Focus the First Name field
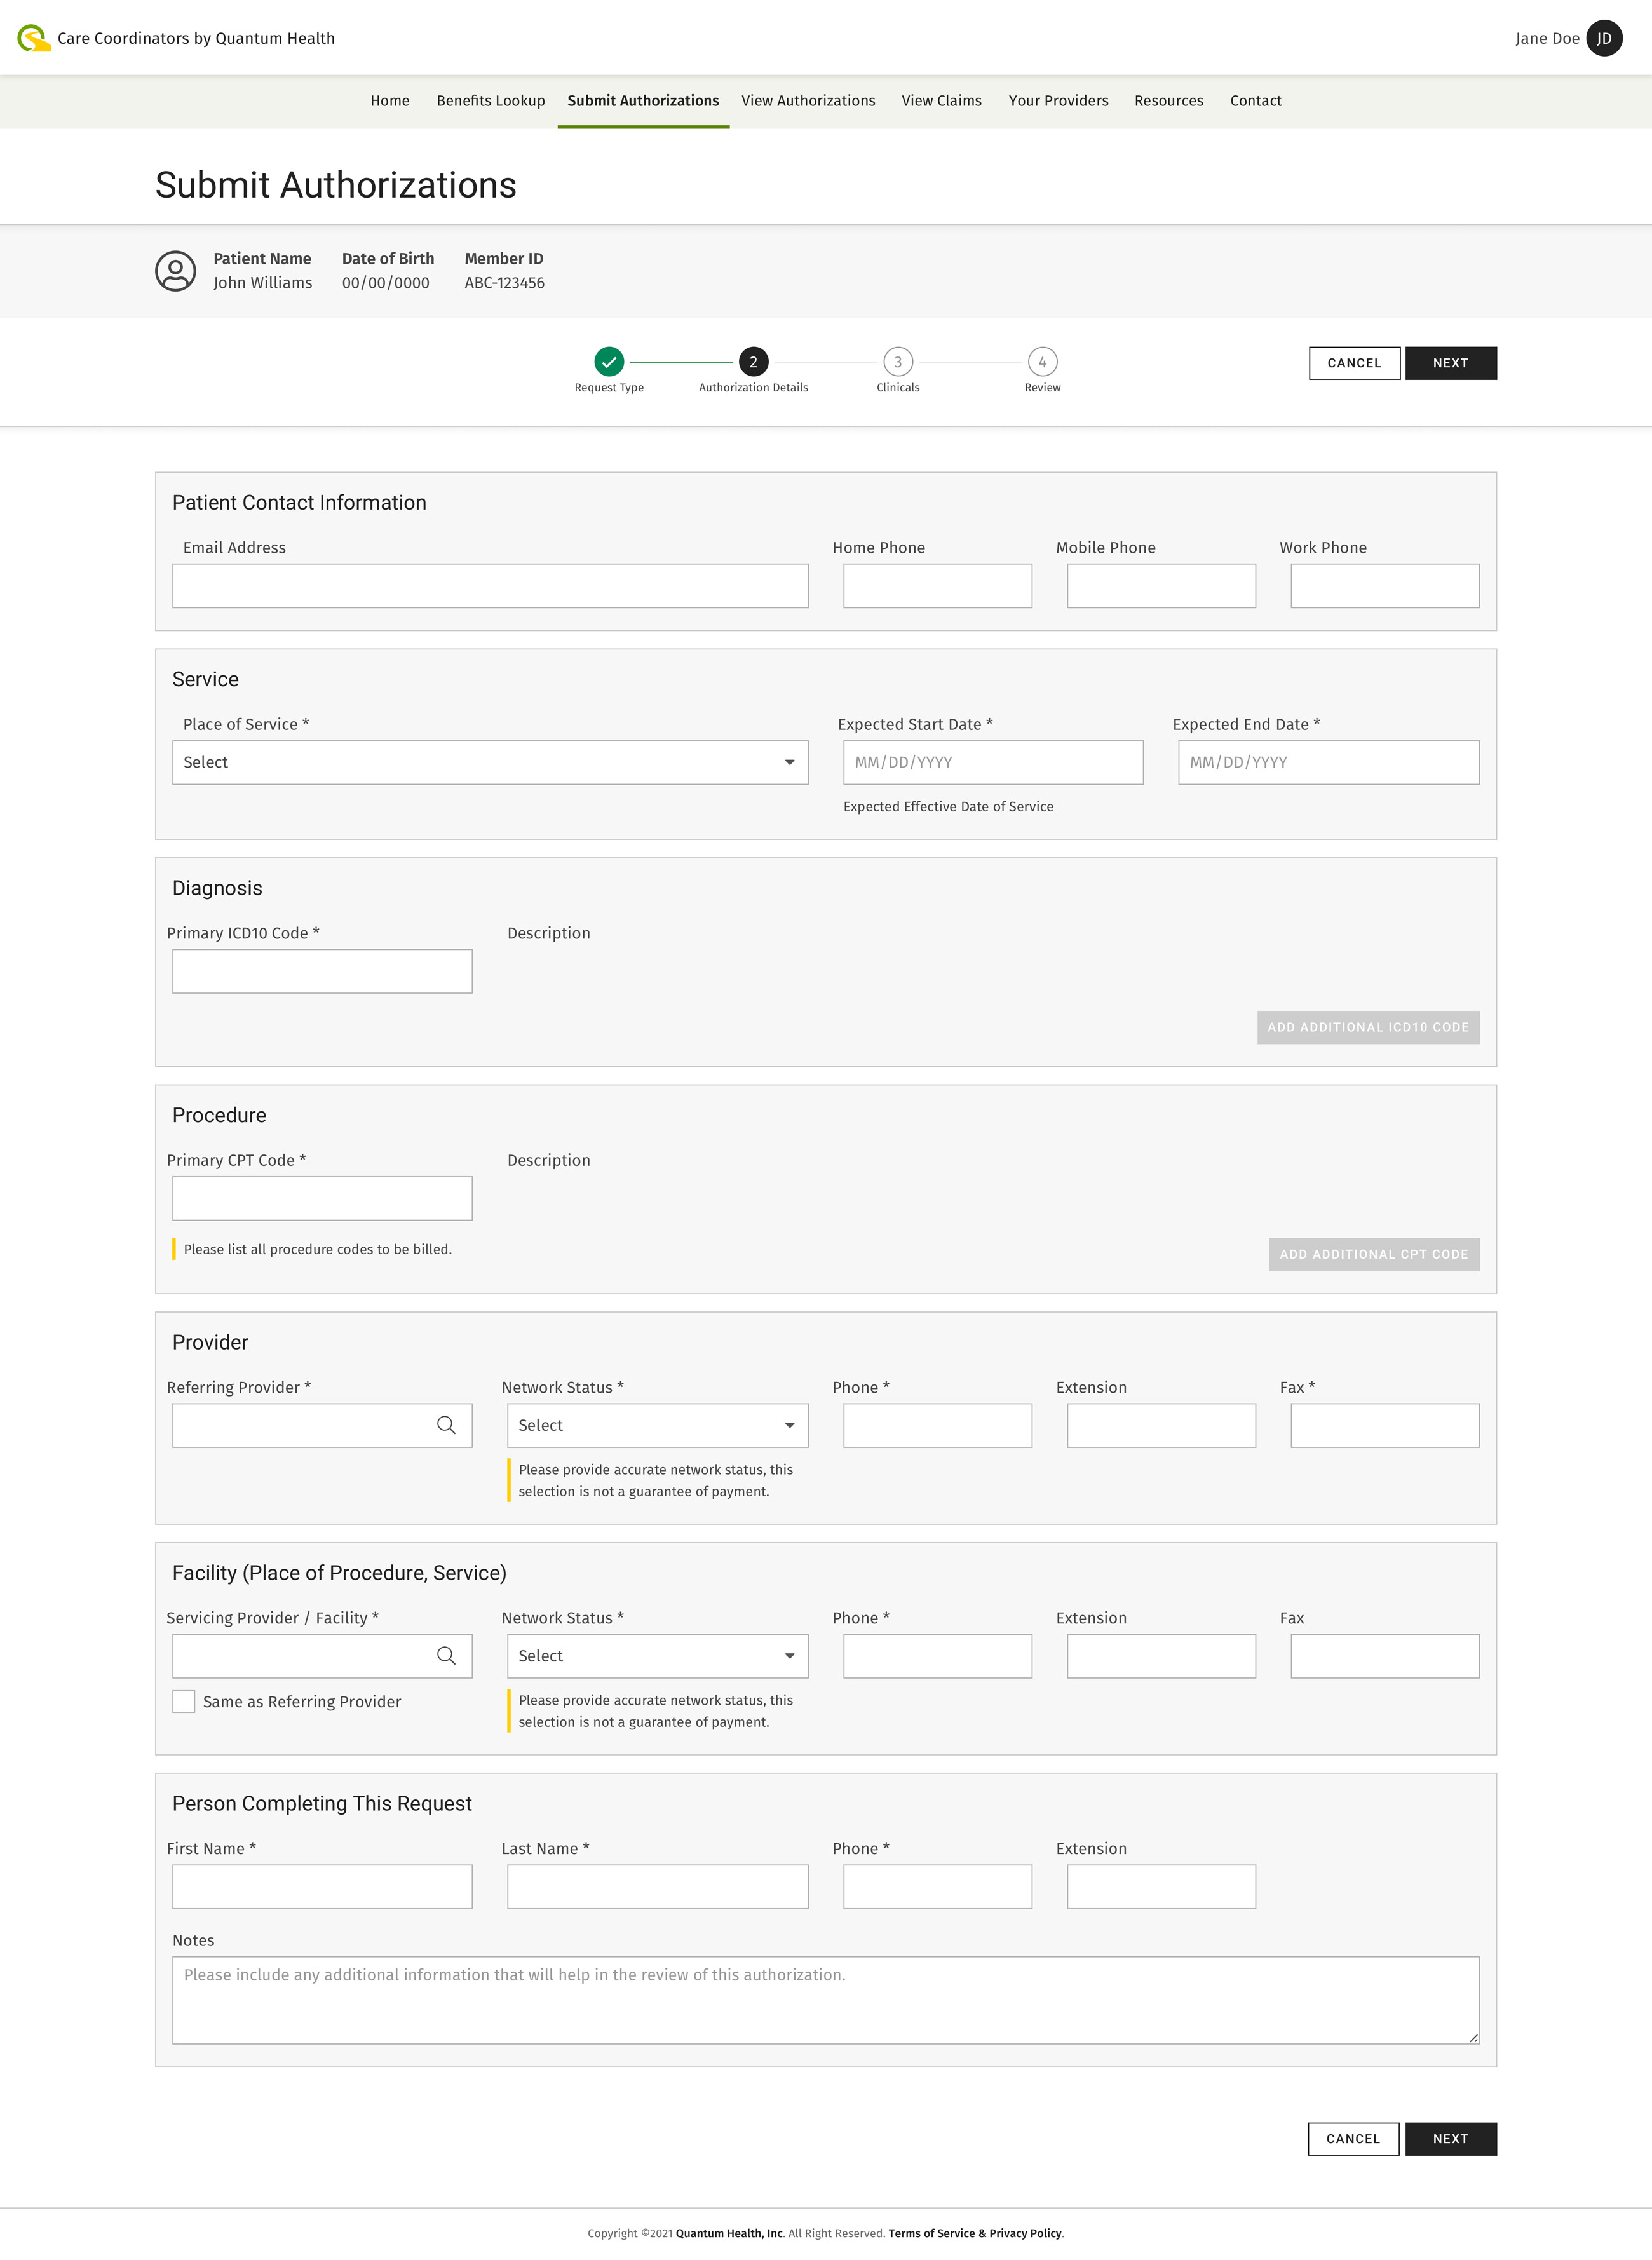Viewport: 1652px width, 2260px height. [322, 1887]
